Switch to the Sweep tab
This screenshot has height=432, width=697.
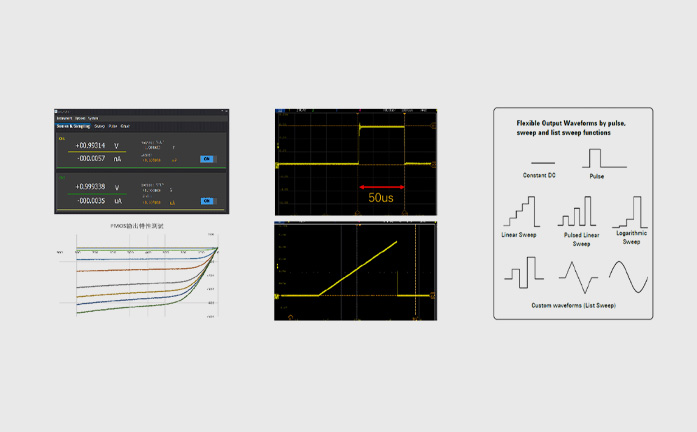point(99,126)
